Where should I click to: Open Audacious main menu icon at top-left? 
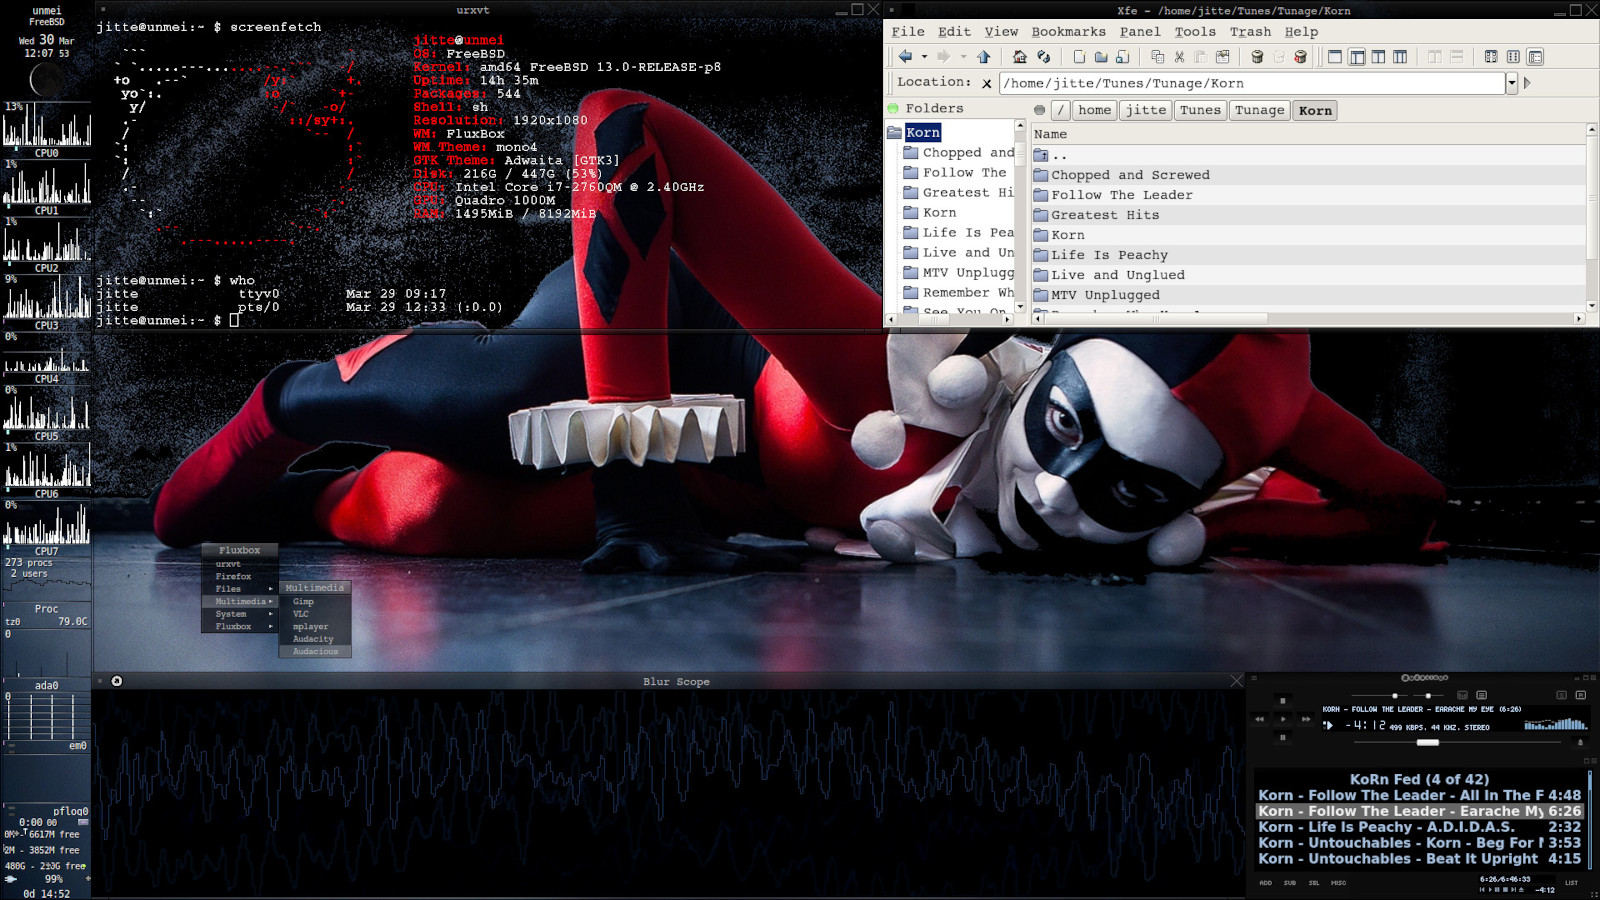[x=1254, y=678]
